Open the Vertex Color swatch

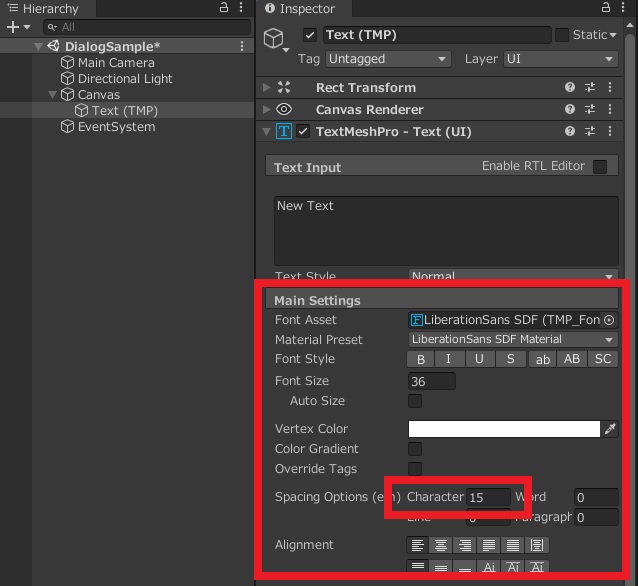click(x=504, y=429)
